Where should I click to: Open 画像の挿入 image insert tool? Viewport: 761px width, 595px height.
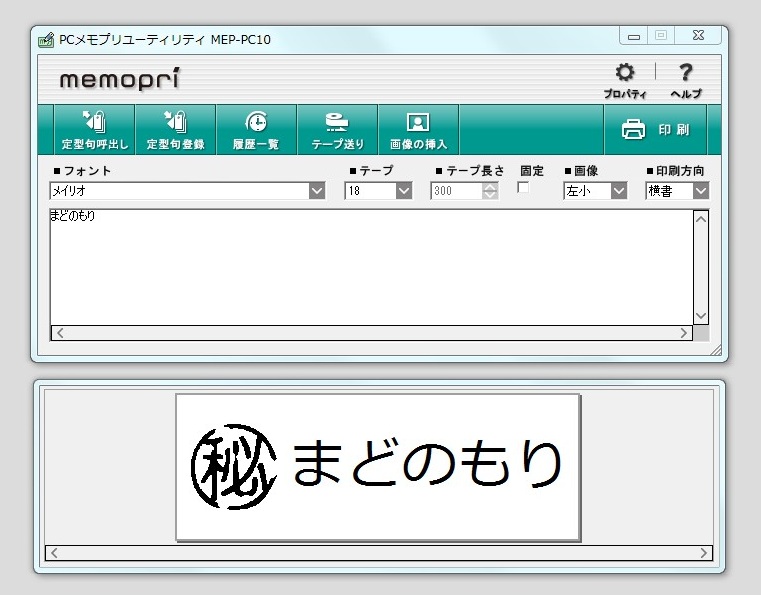[x=418, y=130]
